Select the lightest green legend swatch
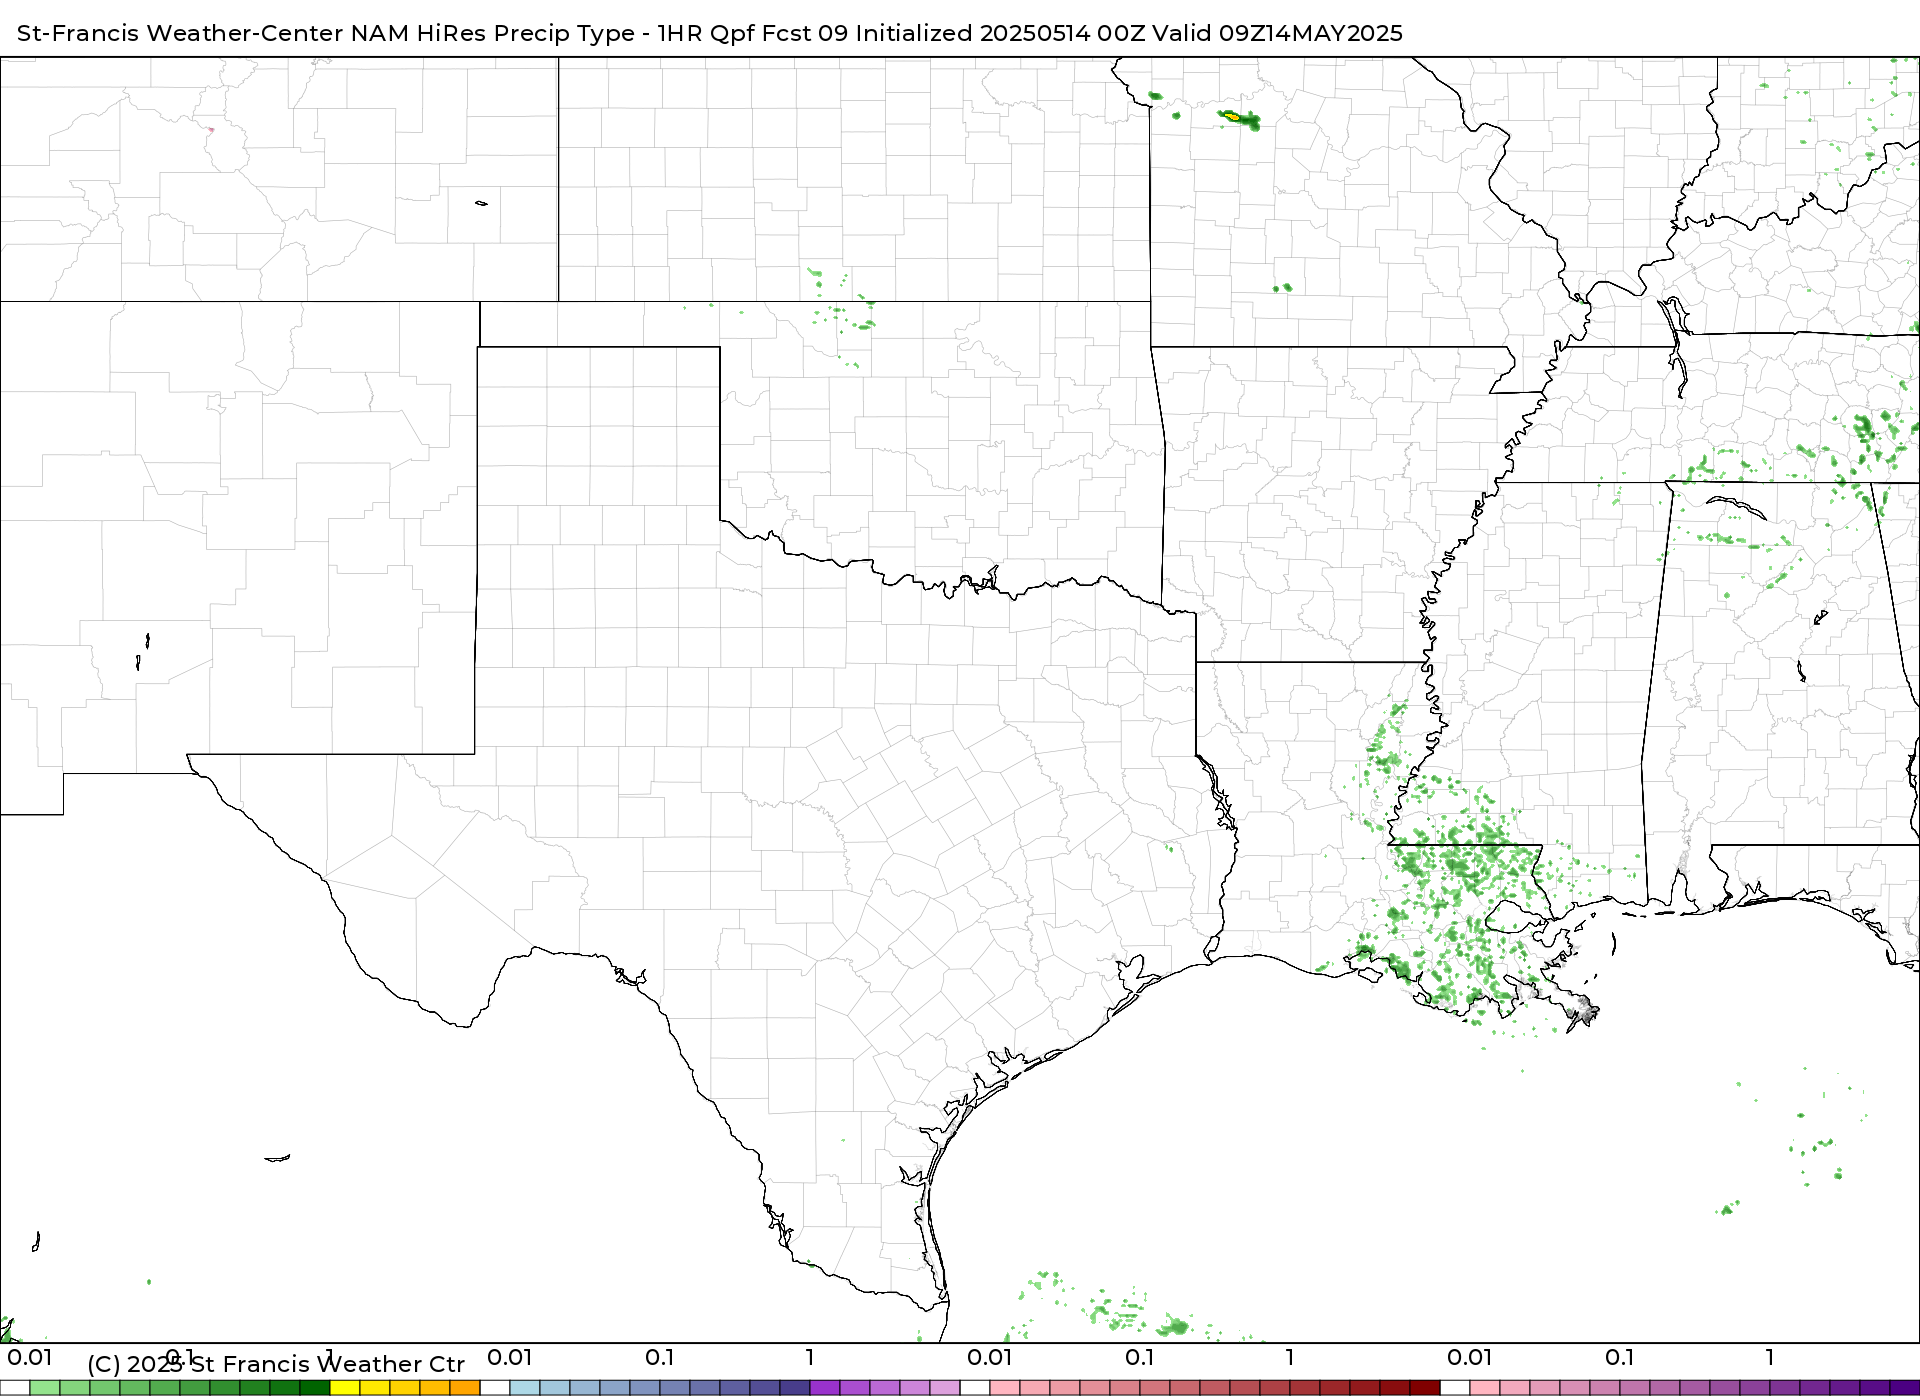This screenshot has height=1400, width=1920. pyautogui.click(x=45, y=1388)
